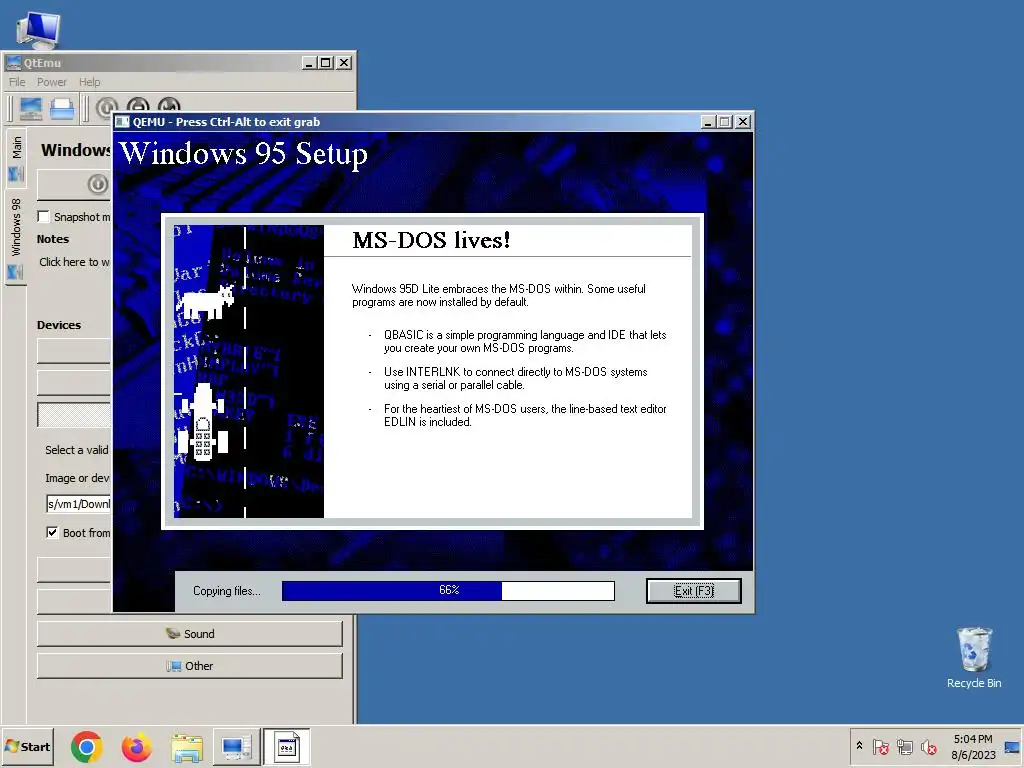The width and height of the screenshot is (1024, 768).
Task: Uncheck the Boot from checkbox
Action: pos(52,532)
